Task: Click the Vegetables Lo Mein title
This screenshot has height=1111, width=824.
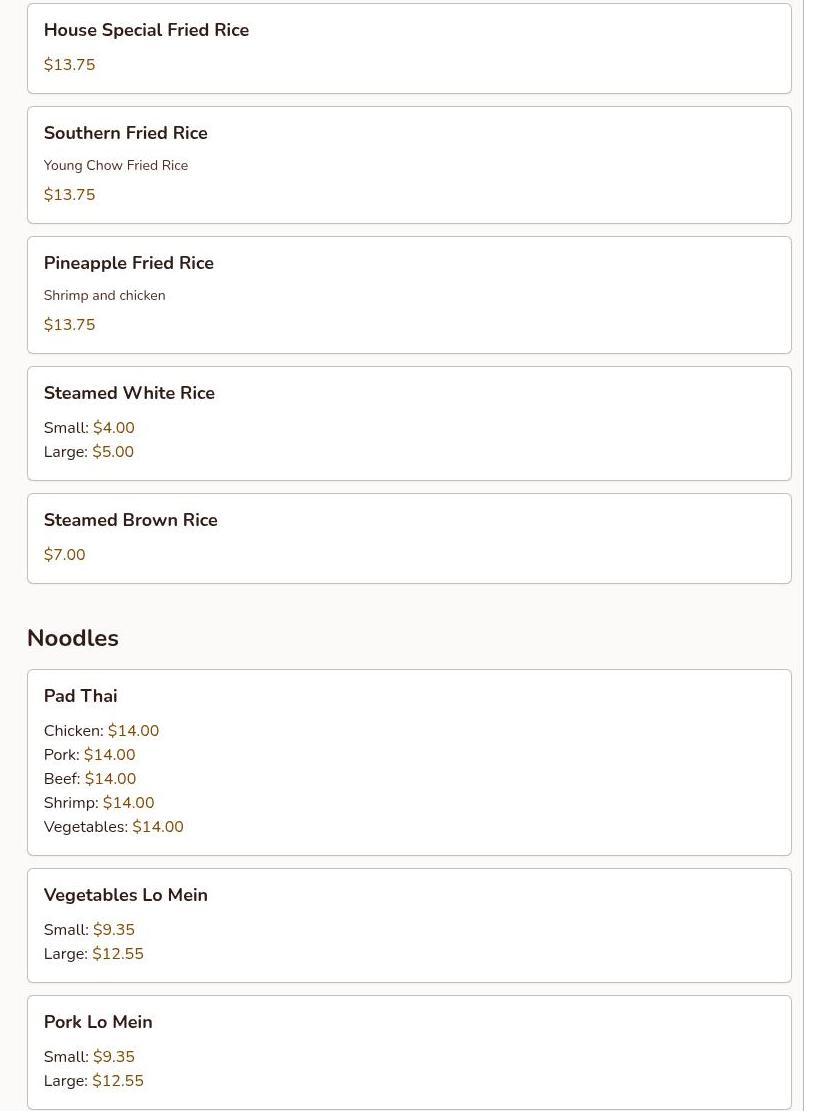Action: click(125, 895)
